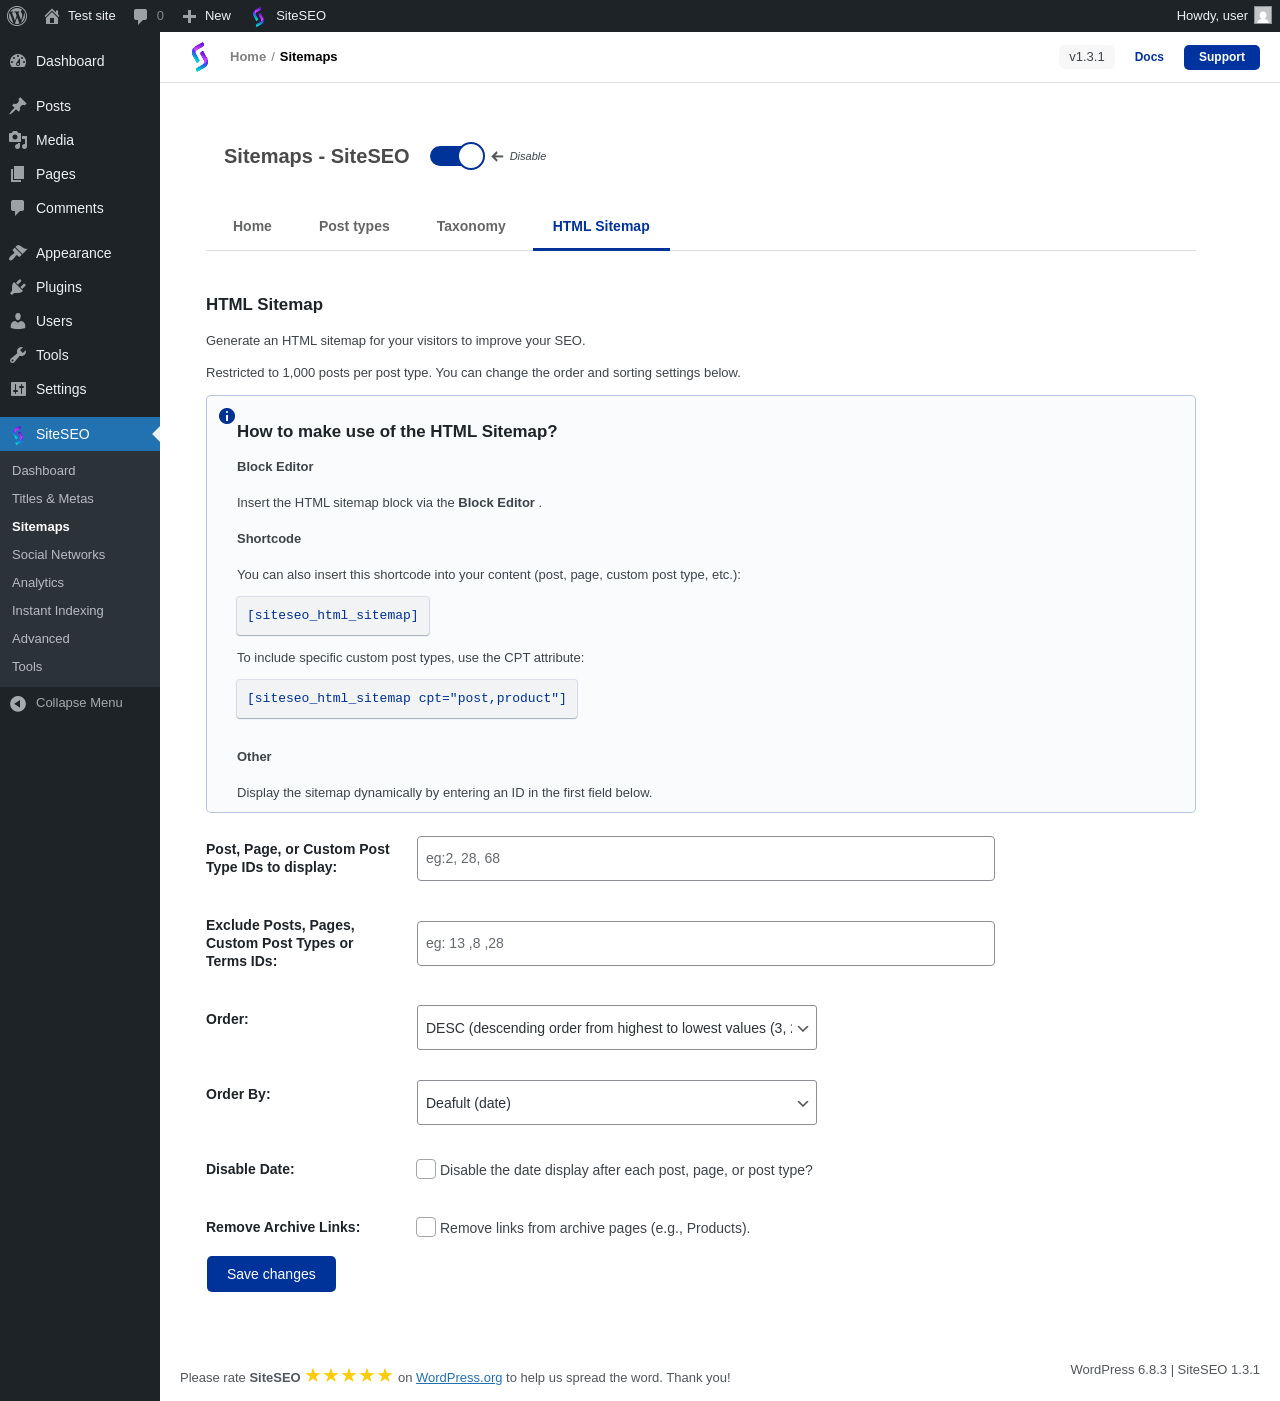Open Advanced submenu item
The height and width of the screenshot is (1401, 1280).
pyautogui.click(x=41, y=639)
